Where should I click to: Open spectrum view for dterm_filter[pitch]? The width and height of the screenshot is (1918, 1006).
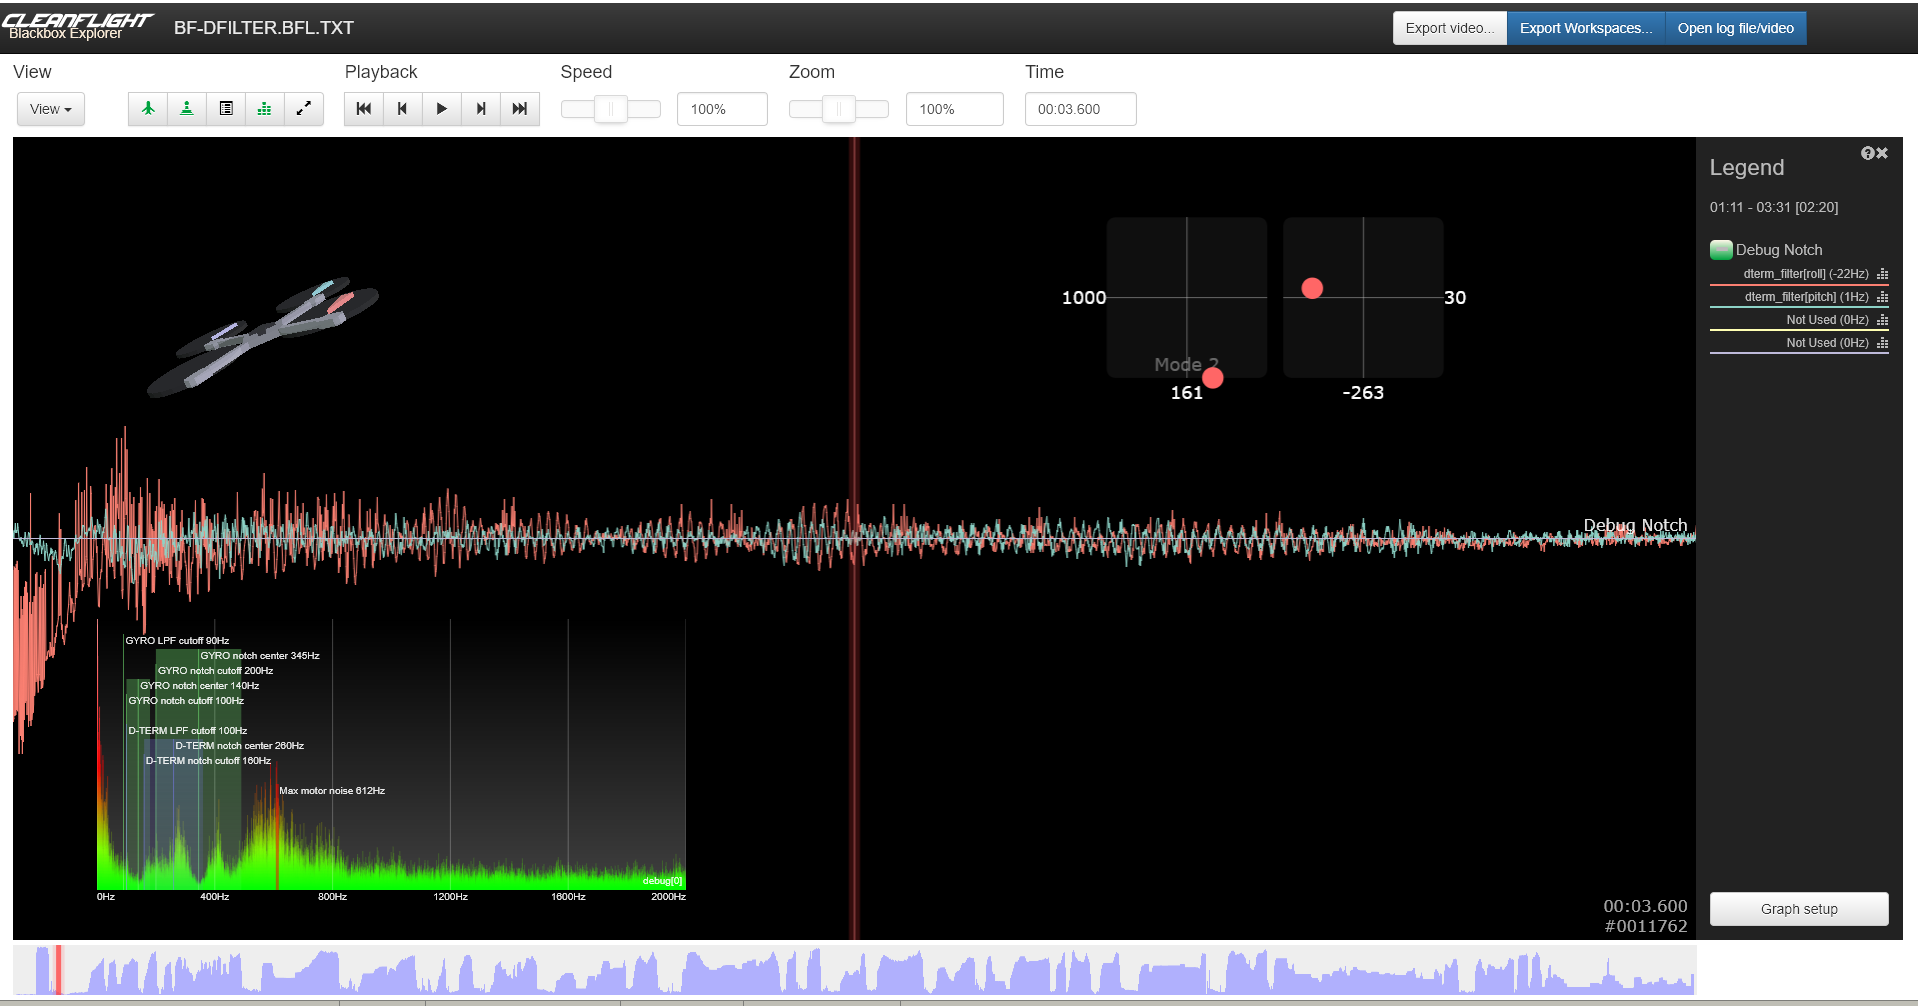[1883, 297]
